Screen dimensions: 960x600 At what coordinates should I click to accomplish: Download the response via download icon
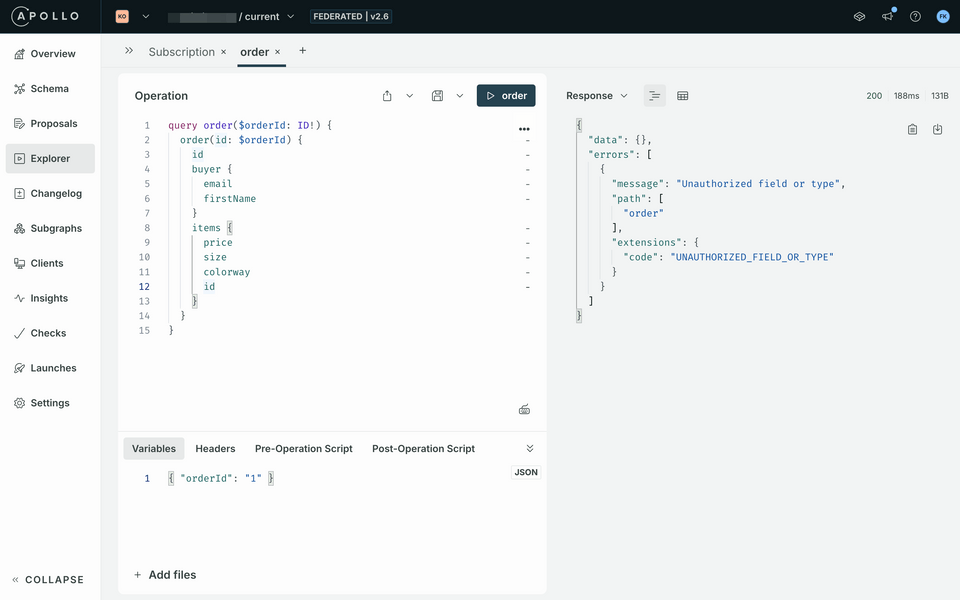[937, 129]
